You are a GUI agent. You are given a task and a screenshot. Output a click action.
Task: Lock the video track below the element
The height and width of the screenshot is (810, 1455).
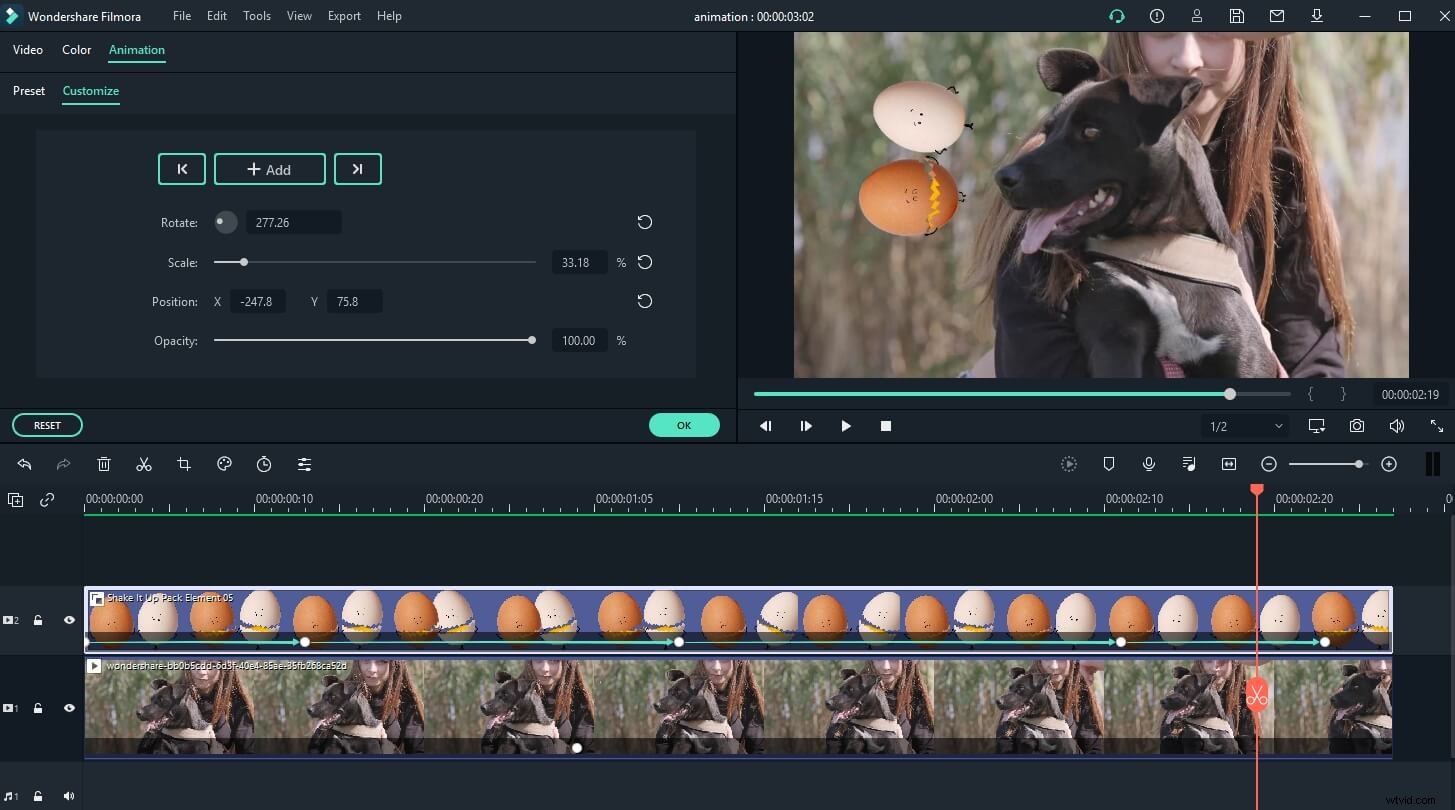click(x=38, y=708)
